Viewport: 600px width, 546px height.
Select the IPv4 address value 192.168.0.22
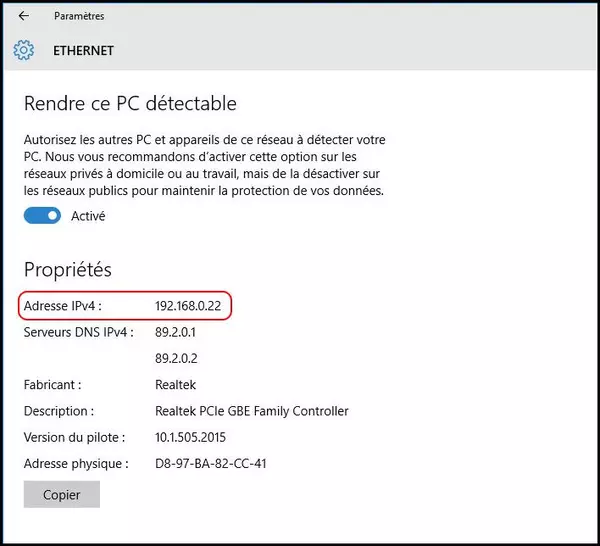click(187, 305)
